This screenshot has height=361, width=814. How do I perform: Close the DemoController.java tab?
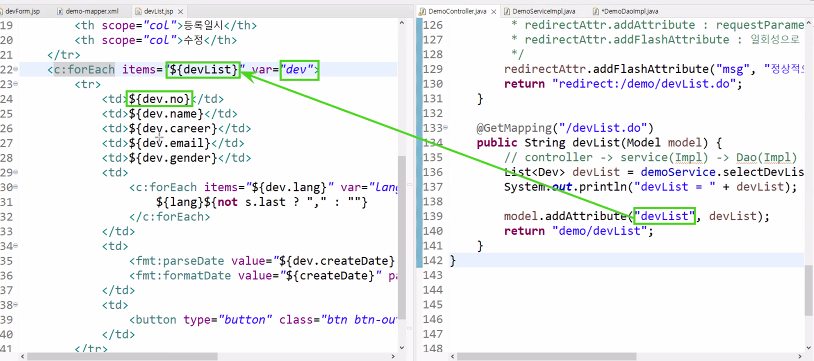point(493,11)
